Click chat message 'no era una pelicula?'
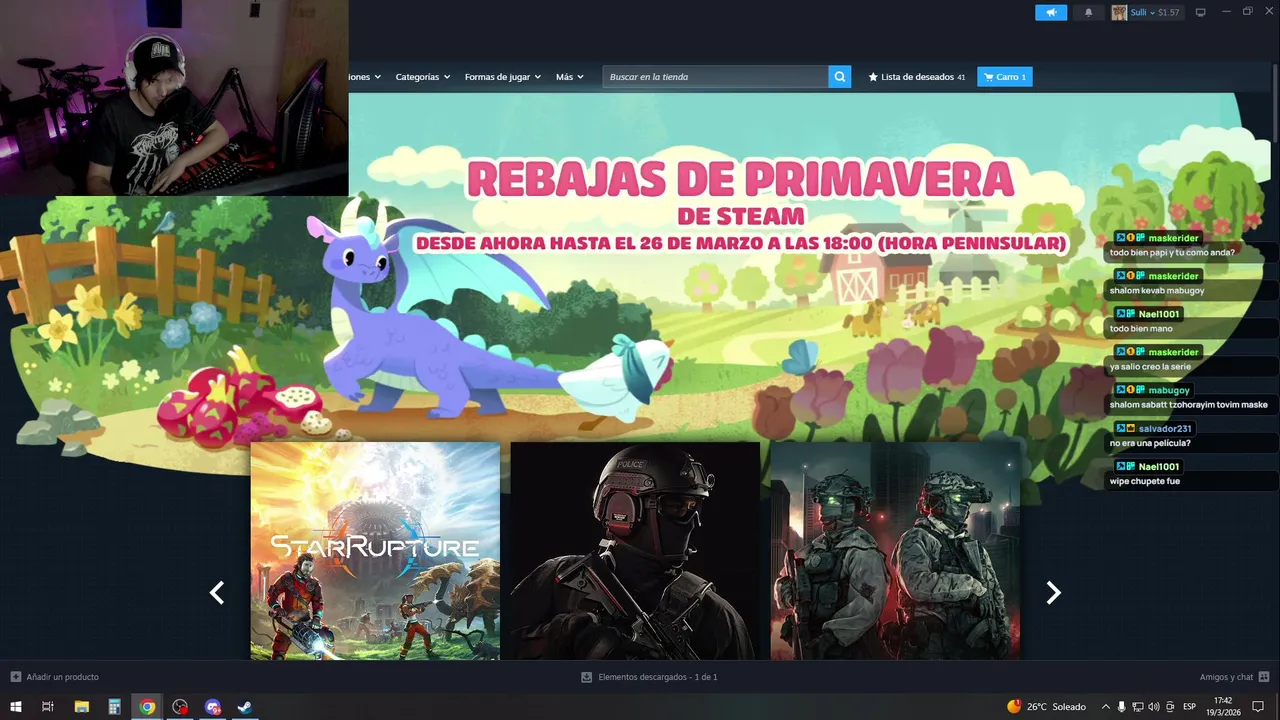The width and height of the screenshot is (1280, 720). pyautogui.click(x=1150, y=443)
